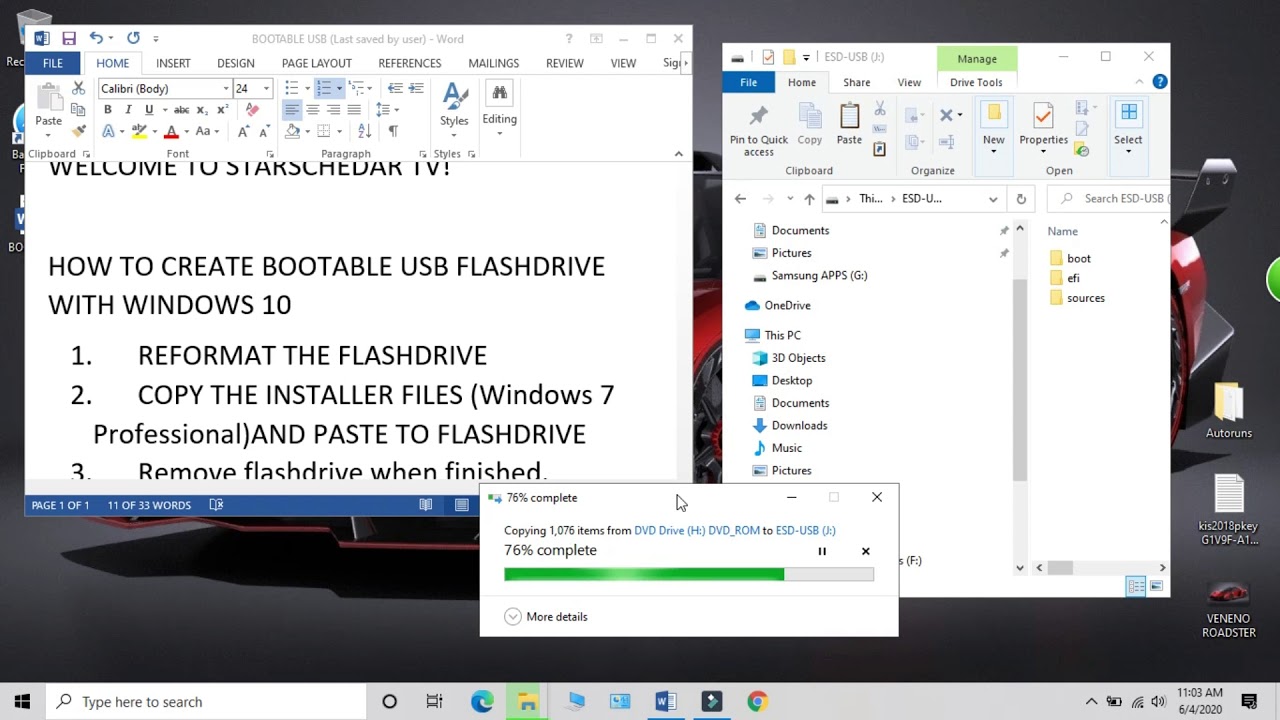Toggle Show/Hide paragraph marks
1280x720 pixels.
(393, 131)
